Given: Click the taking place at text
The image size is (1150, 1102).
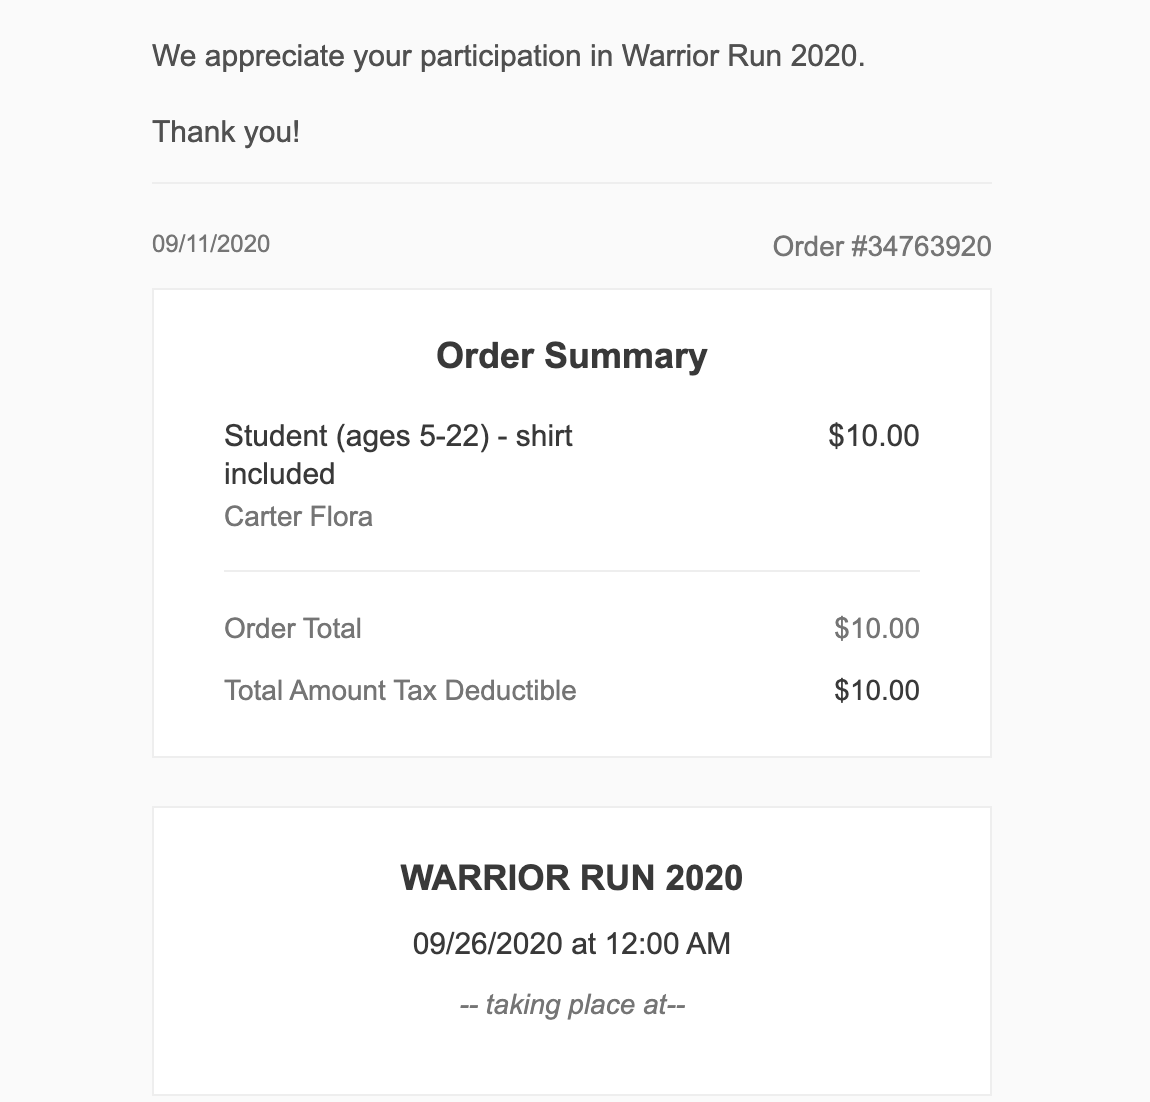Looking at the screenshot, I should [x=571, y=1004].
